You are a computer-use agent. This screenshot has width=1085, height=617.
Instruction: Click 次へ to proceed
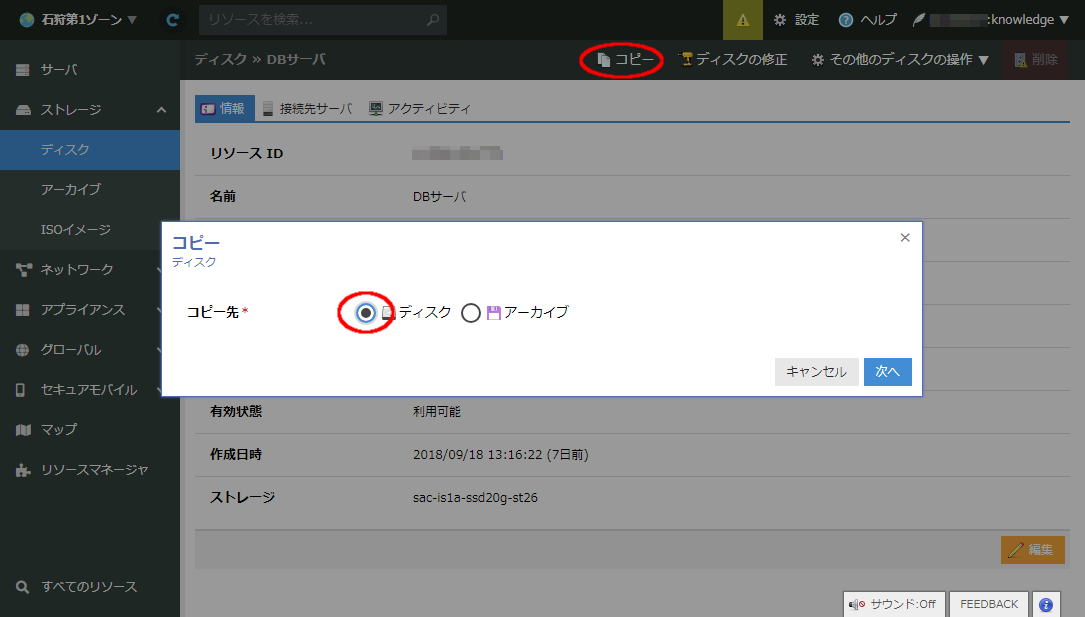click(887, 371)
